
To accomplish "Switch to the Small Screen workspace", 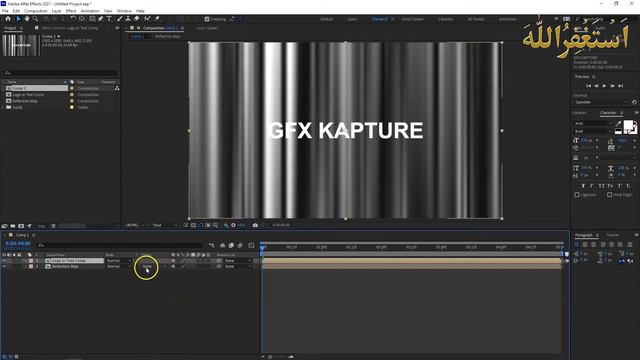I will pyautogui.click(x=413, y=19).
